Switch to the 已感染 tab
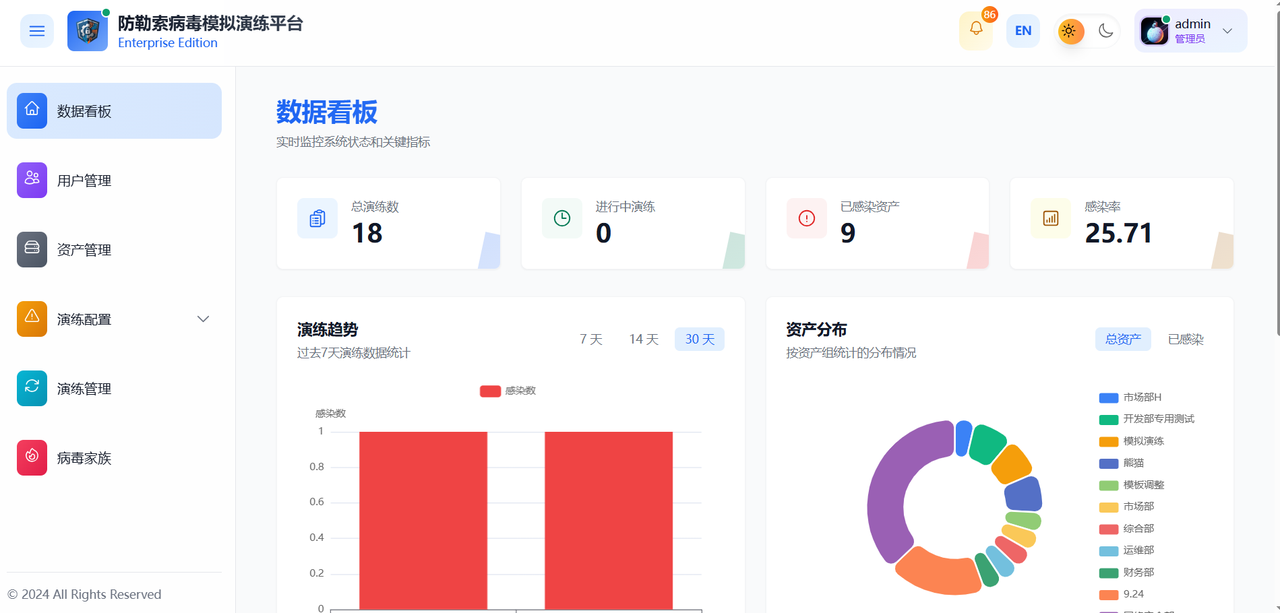 tap(1185, 339)
